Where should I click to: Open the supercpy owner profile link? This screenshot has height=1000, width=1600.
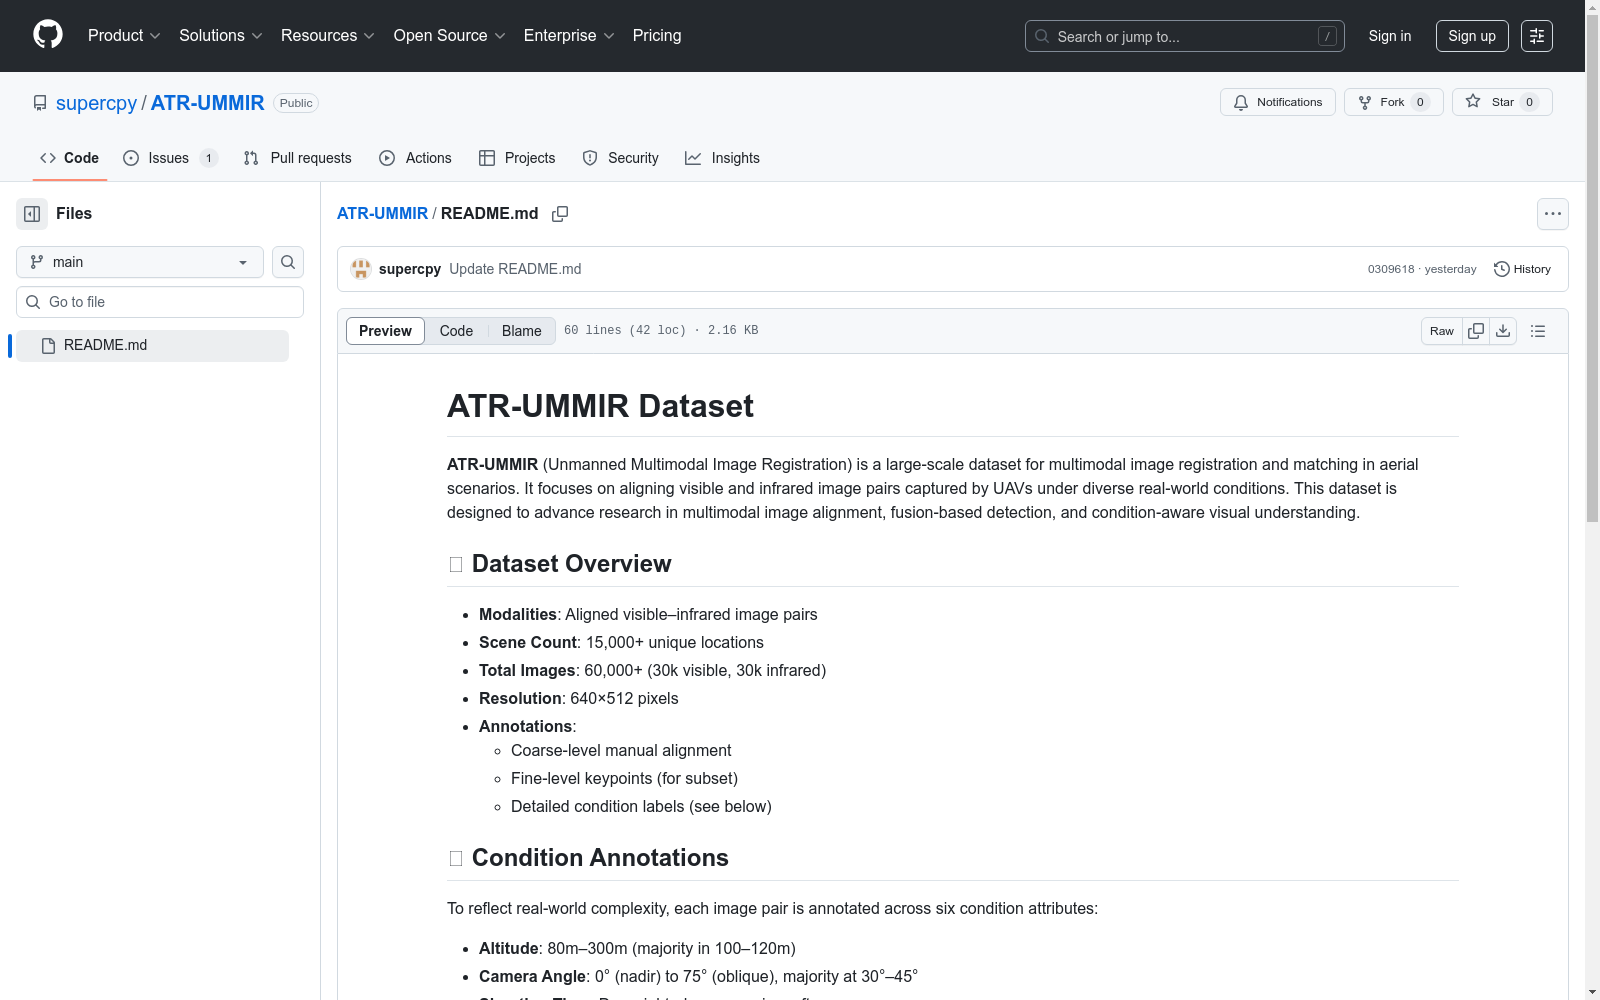pos(96,103)
